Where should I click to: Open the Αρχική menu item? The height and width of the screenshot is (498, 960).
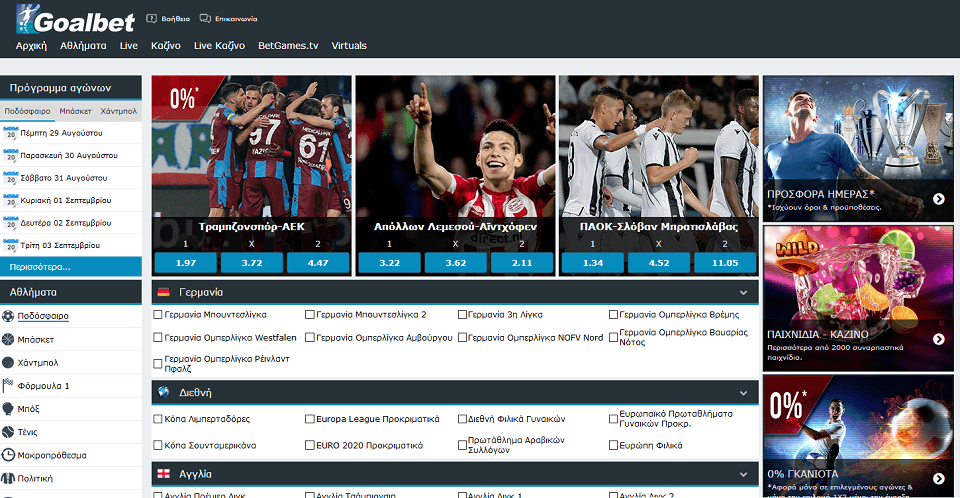point(31,46)
